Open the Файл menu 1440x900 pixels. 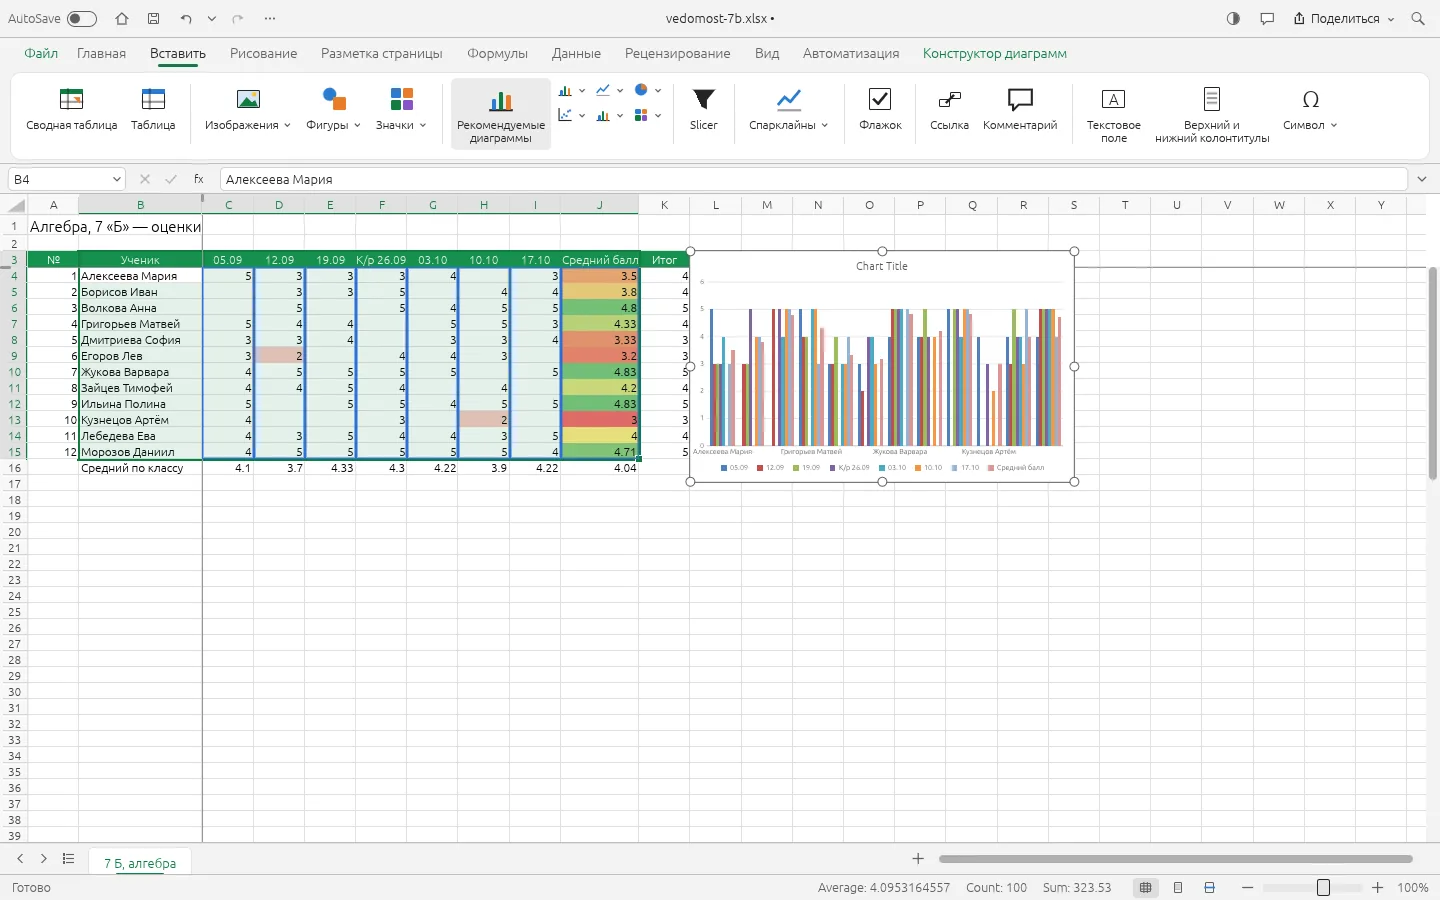click(41, 53)
